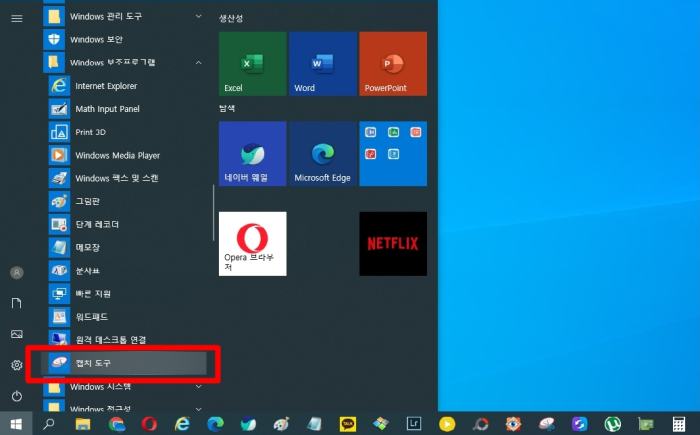Screen dimensions: 700x435
Task: Launch Opera from the taskbar
Action: tap(149, 424)
